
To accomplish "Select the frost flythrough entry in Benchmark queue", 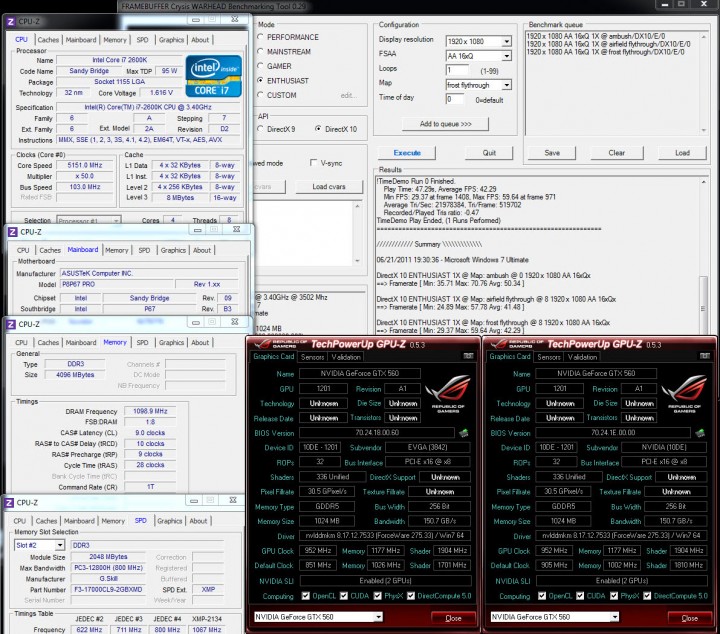I will [606, 52].
